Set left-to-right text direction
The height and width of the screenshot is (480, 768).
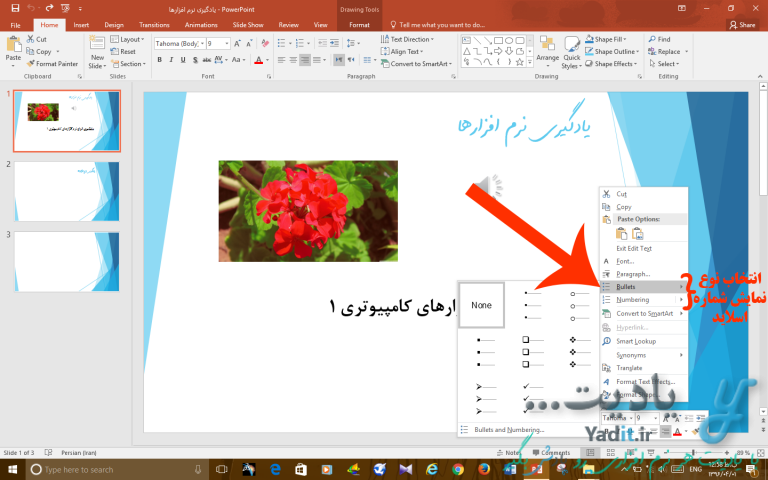point(339,60)
